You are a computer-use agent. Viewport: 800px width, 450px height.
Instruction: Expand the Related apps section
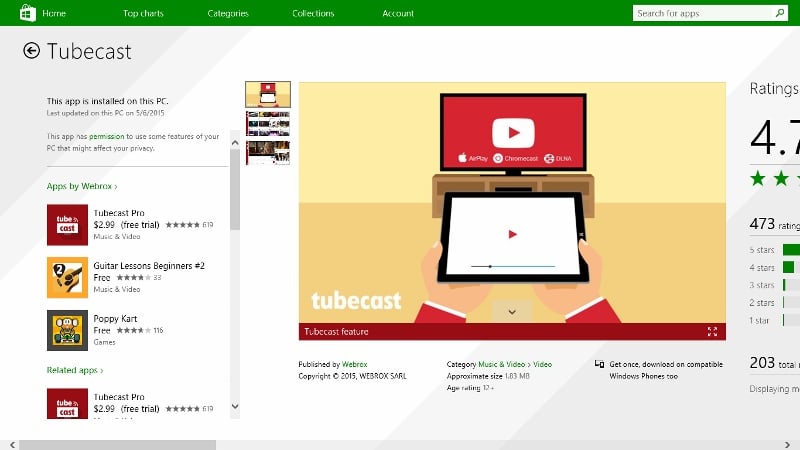click(x=74, y=370)
